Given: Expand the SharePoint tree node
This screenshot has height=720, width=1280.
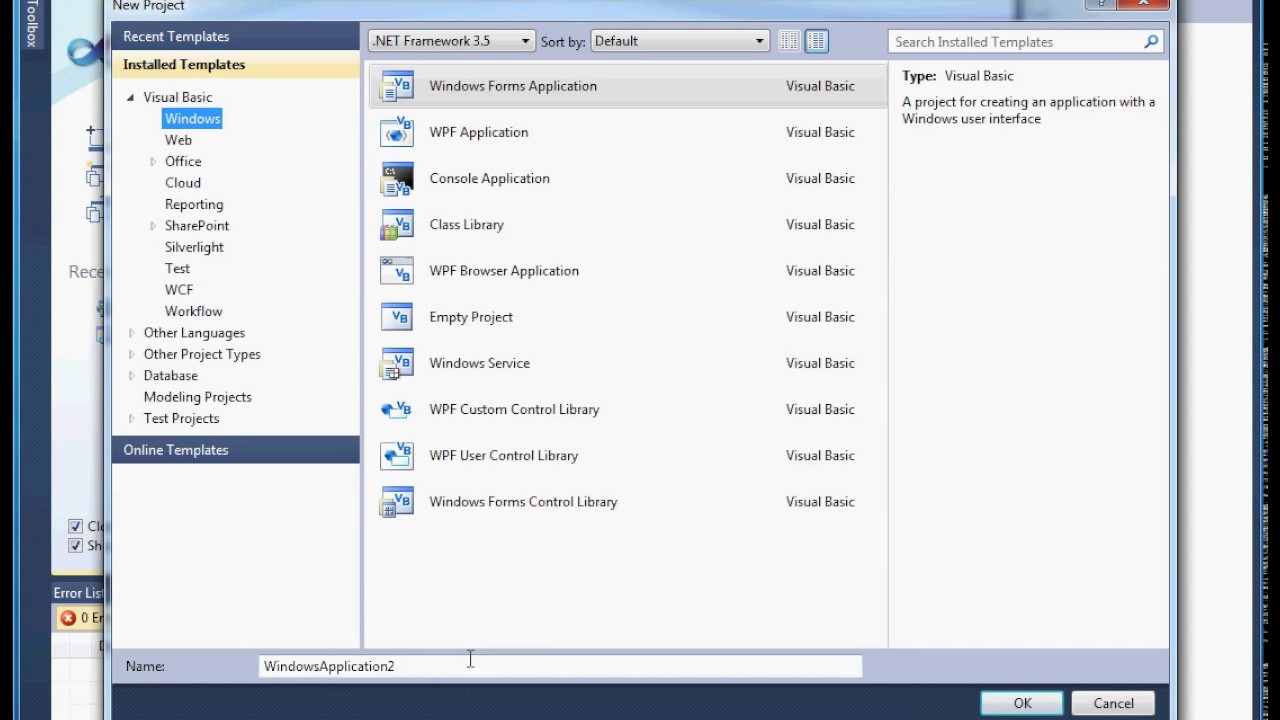Looking at the screenshot, I should pyautogui.click(x=153, y=225).
